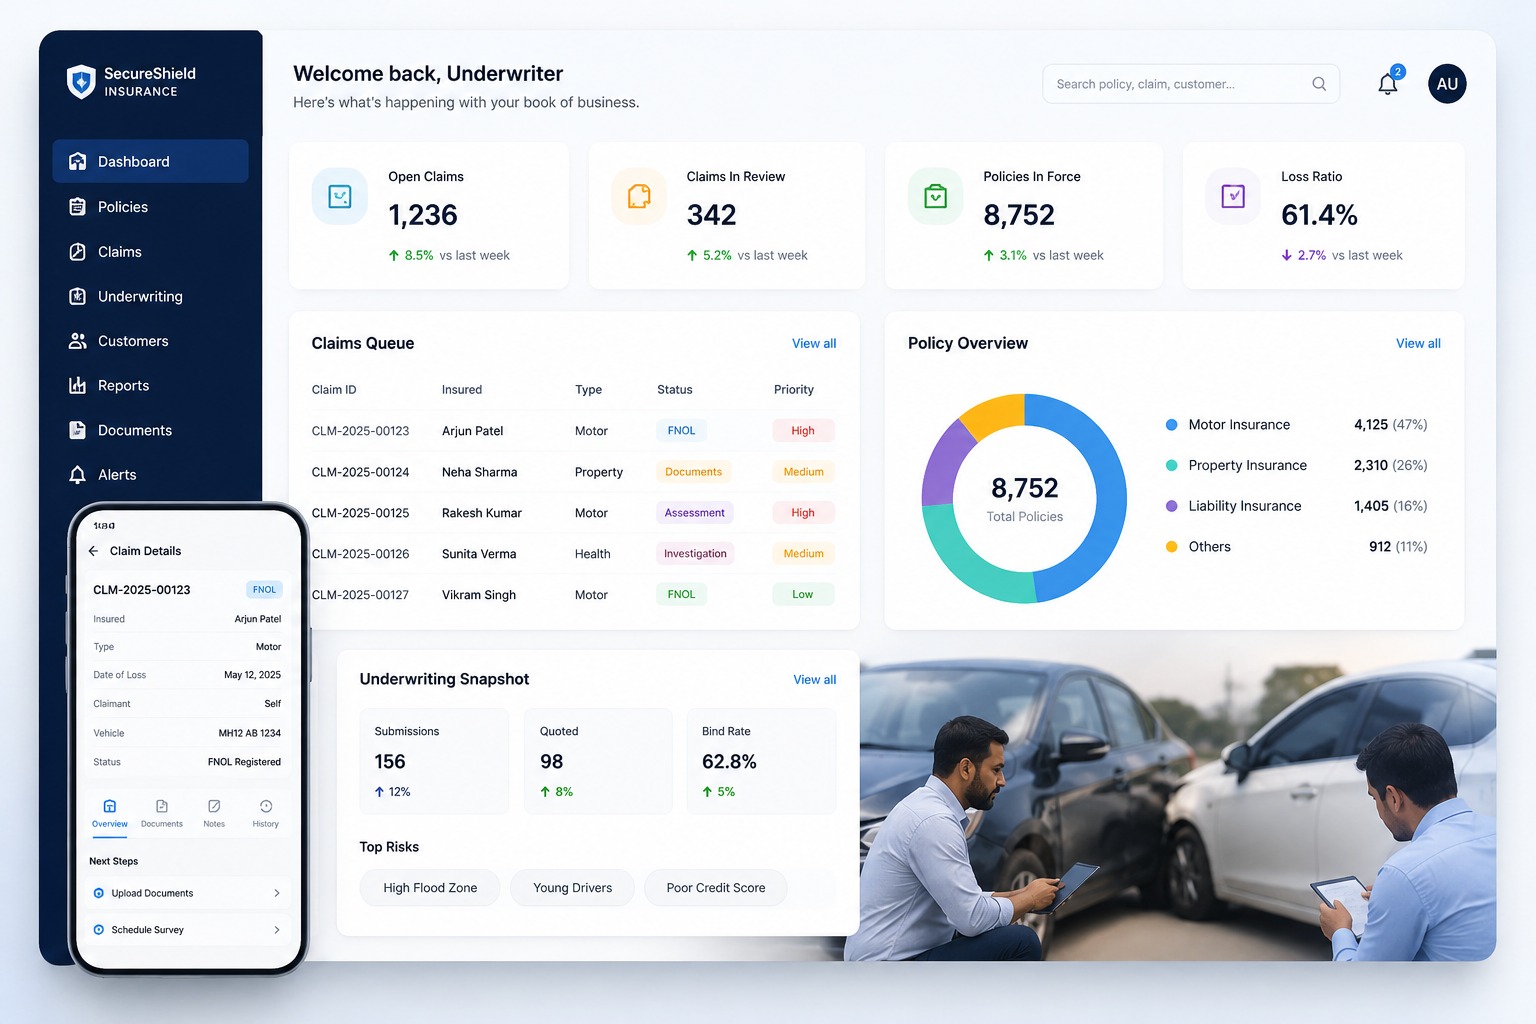Click the Young Drivers risk chip

[572, 888]
